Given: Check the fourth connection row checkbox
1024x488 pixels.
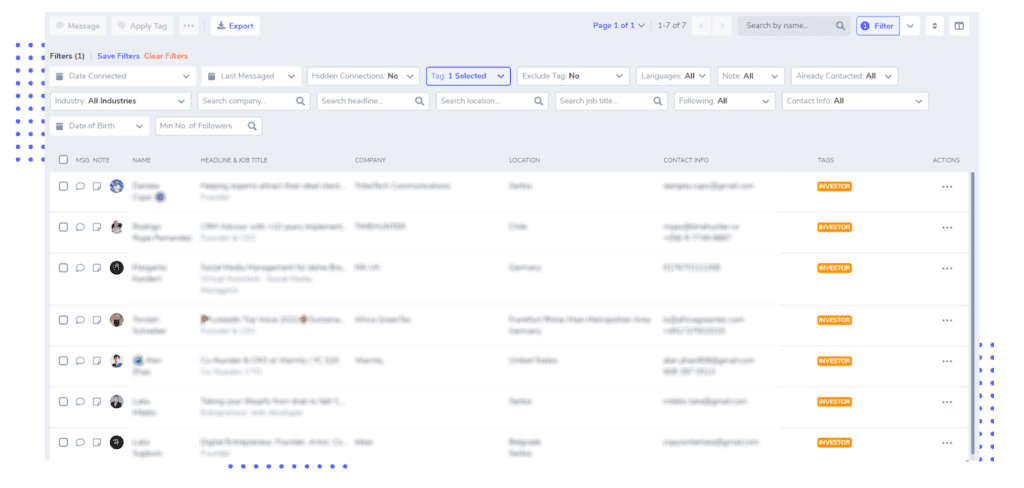Looking at the screenshot, I should tap(63, 320).
